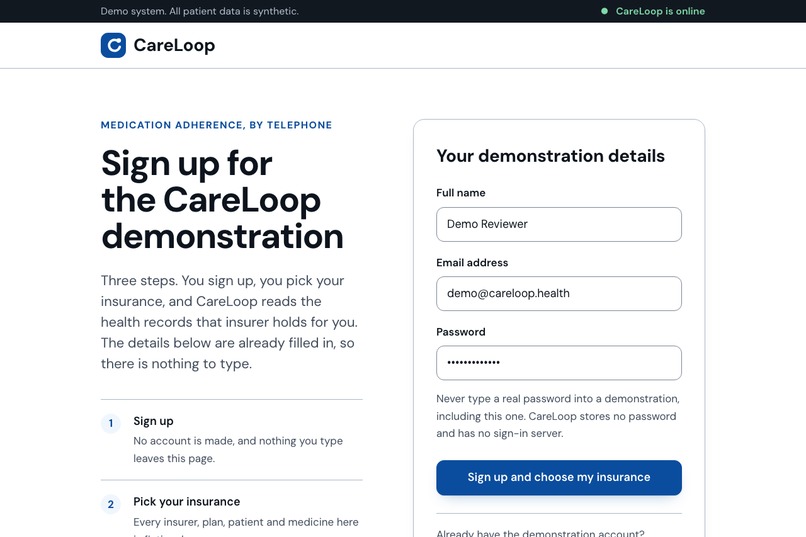
Task: Click the step 1 number badge
Action: pos(111,423)
